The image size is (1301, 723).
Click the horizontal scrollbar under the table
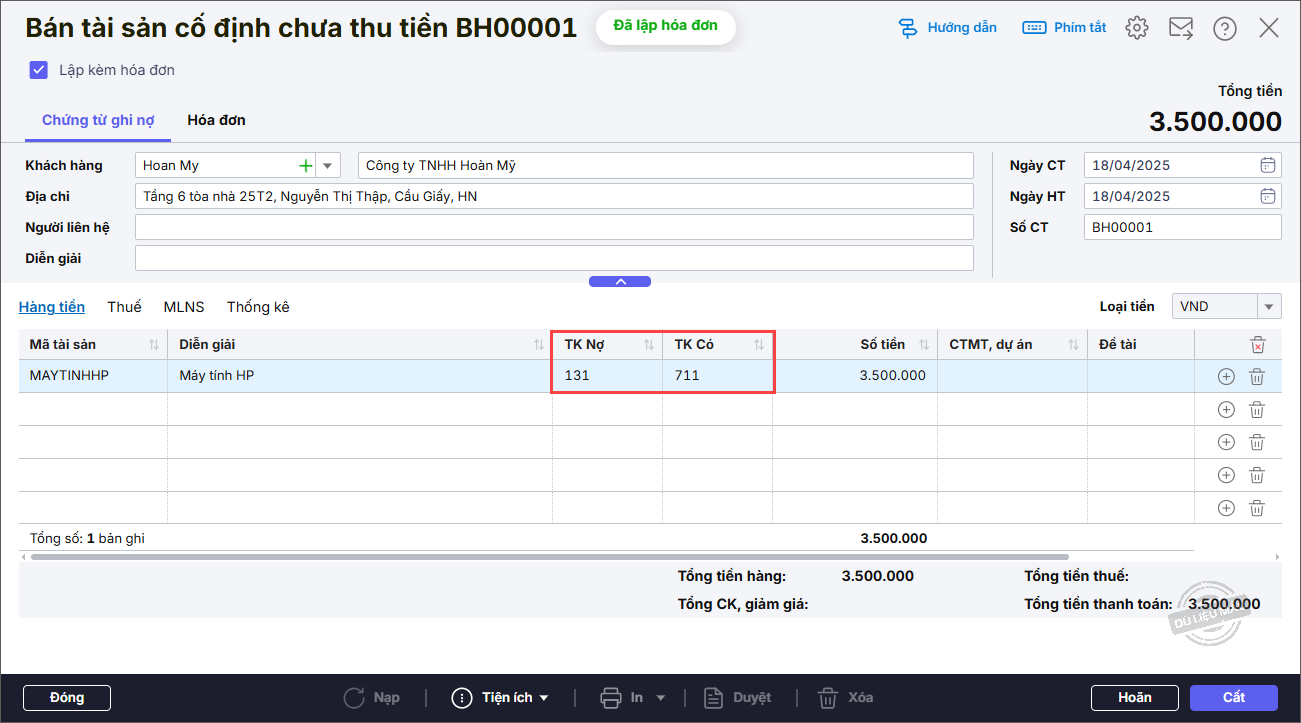coord(550,557)
